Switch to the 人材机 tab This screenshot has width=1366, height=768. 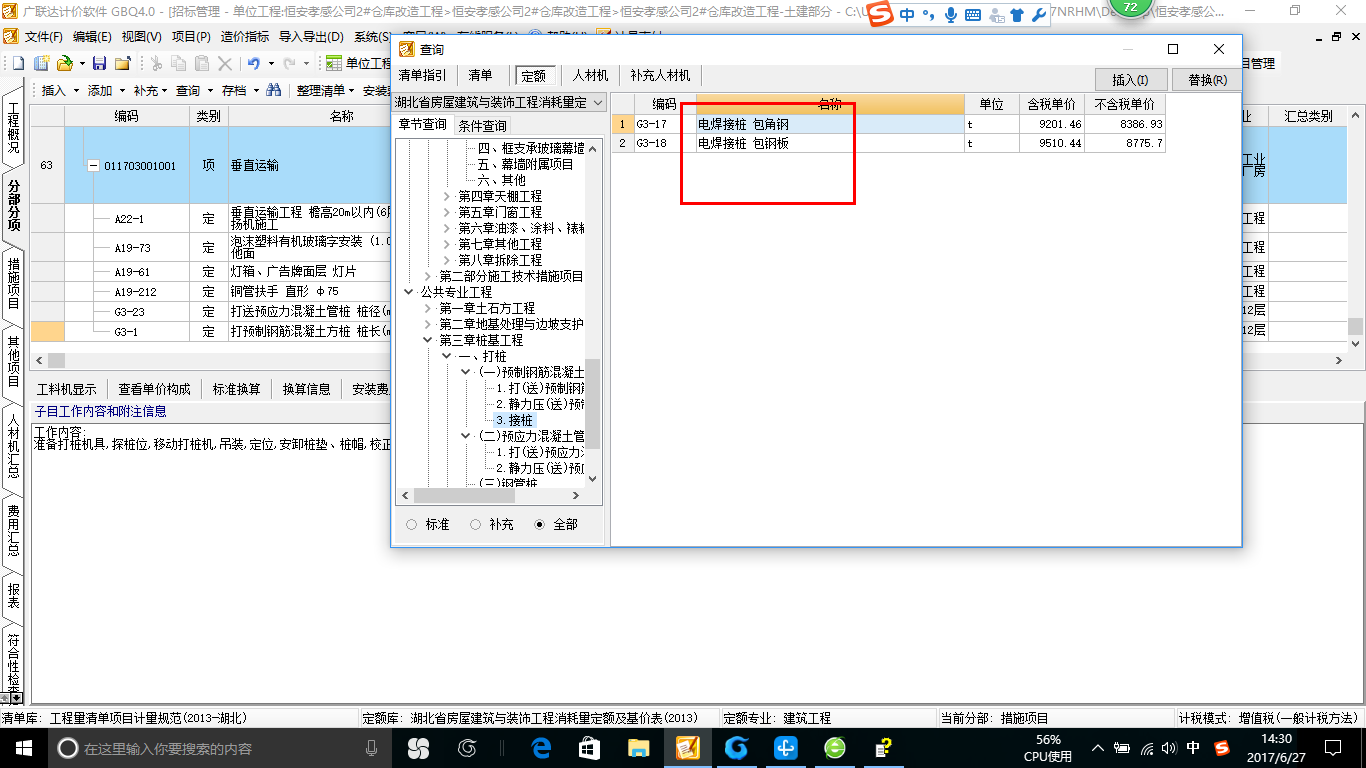point(590,76)
